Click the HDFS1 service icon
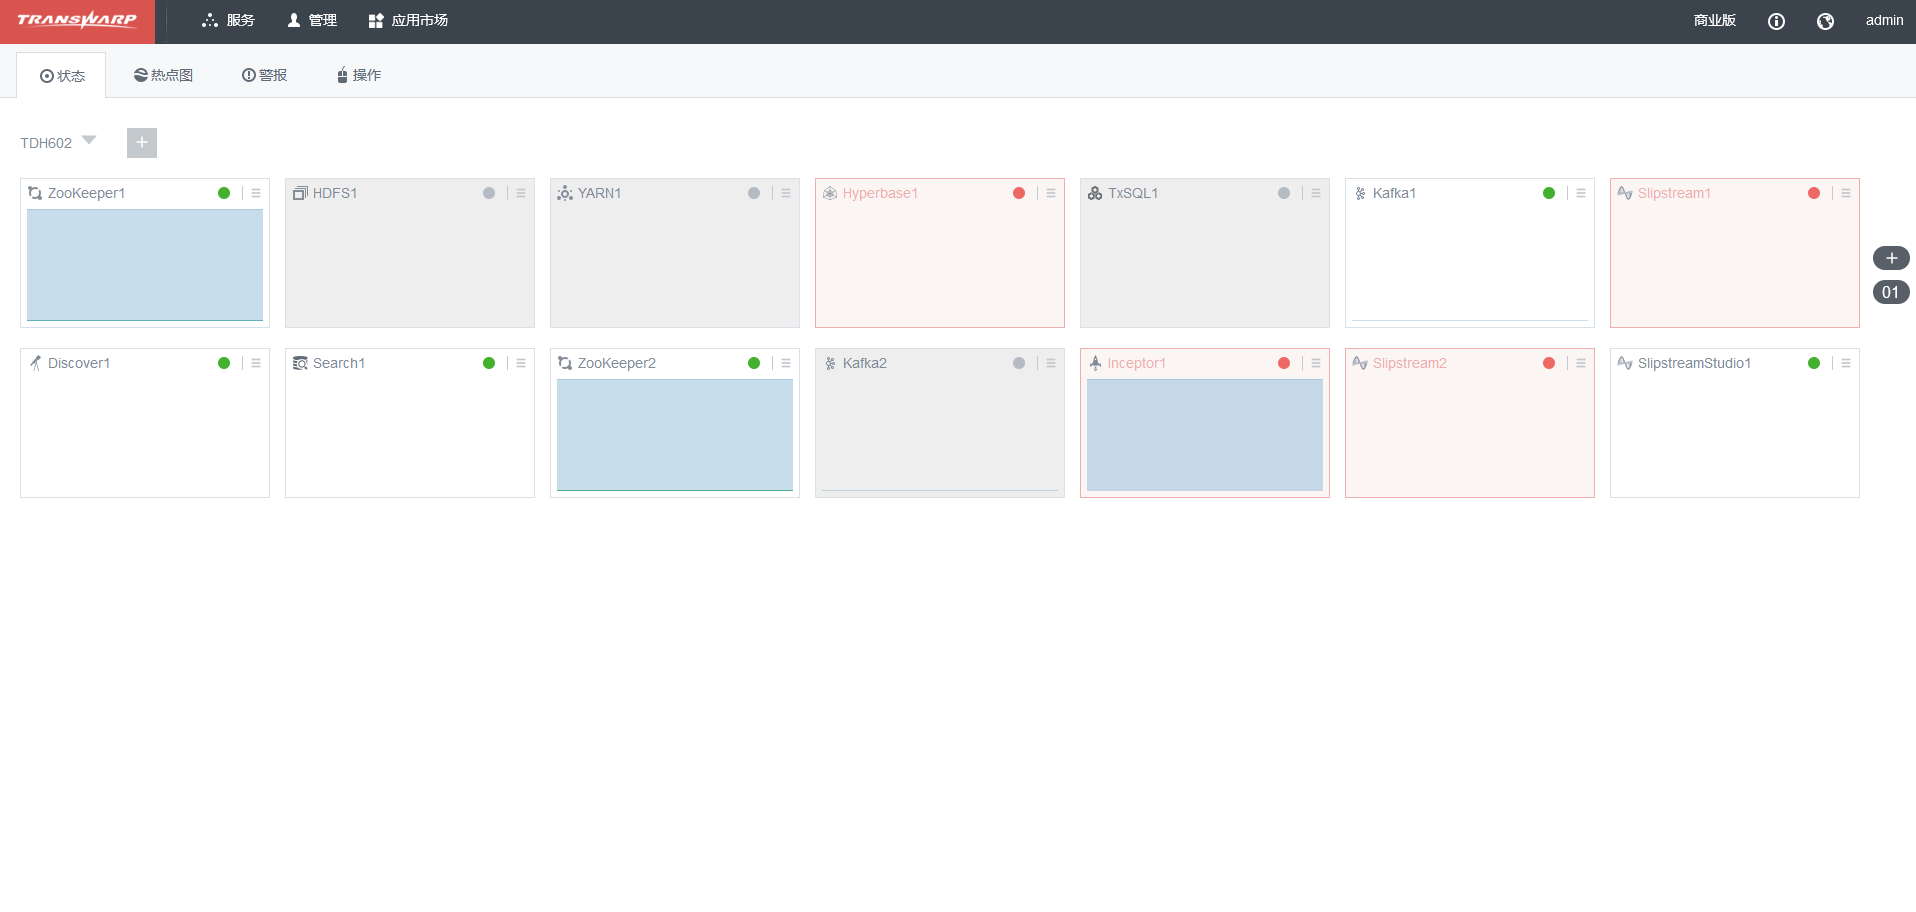The image size is (1916, 912). 300,193
